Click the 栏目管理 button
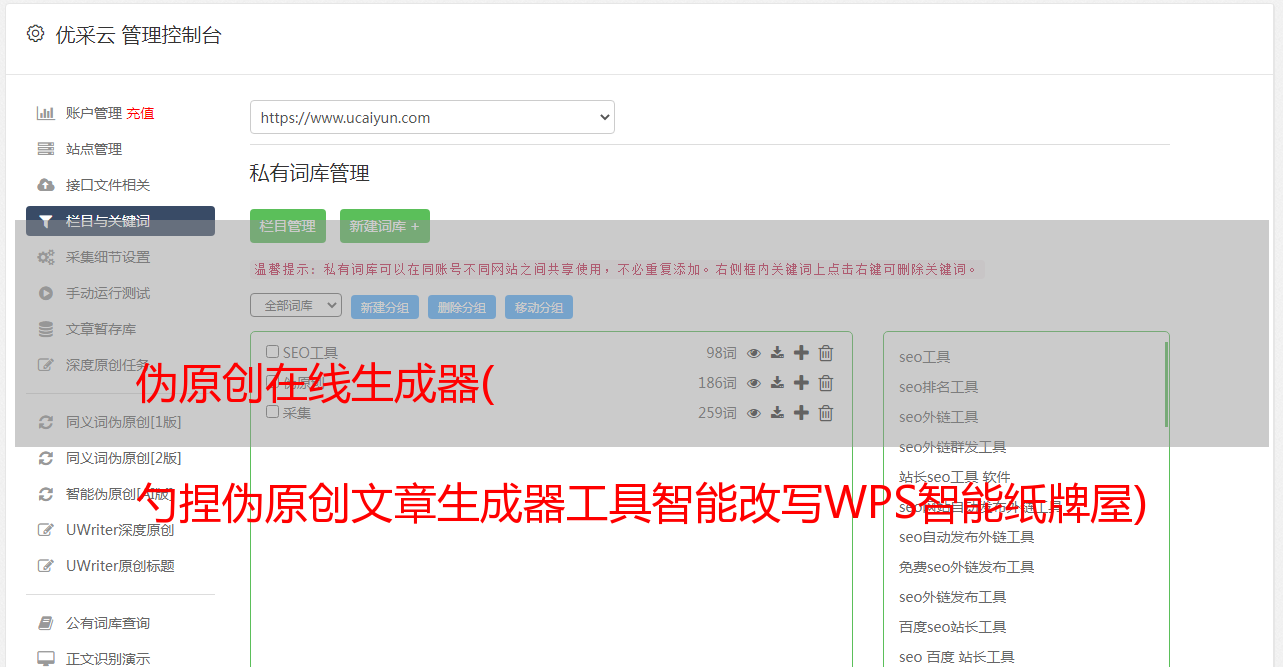 288,226
